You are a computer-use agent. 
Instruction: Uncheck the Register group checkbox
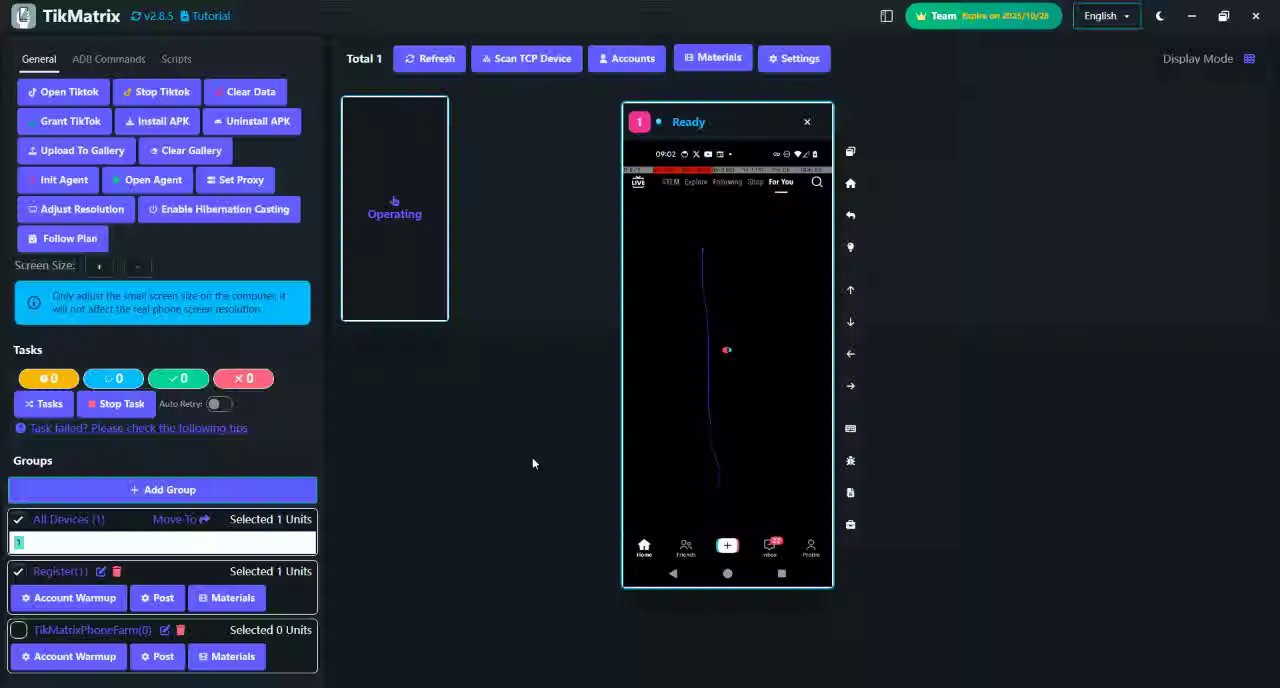click(18, 572)
